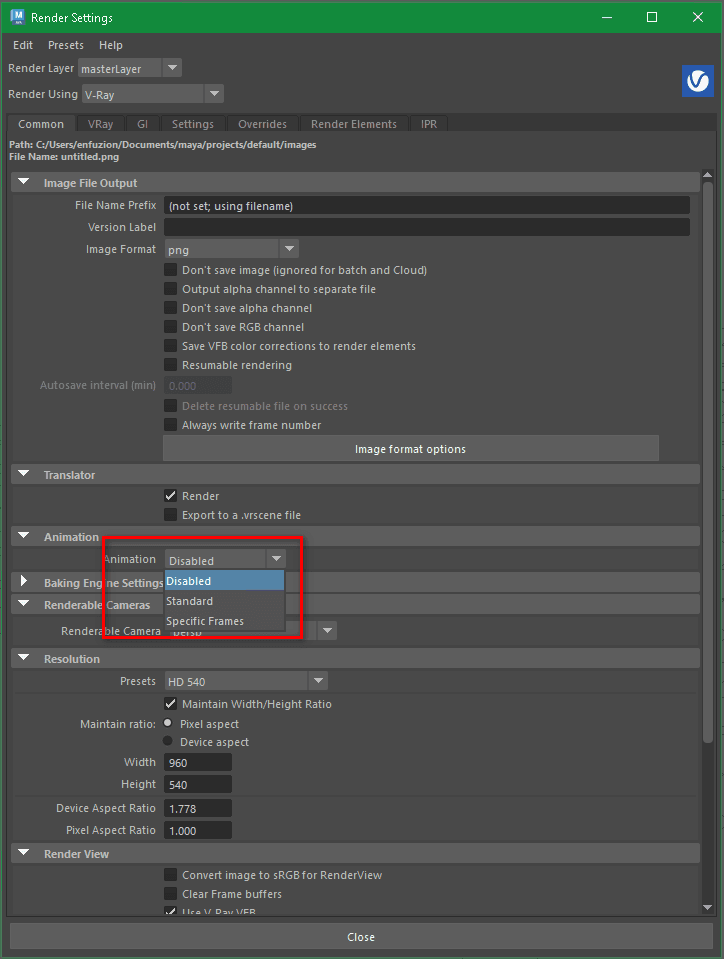Image resolution: width=724 pixels, height=959 pixels.
Task: Open the Image Format png dropdown
Action: click(x=231, y=249)
